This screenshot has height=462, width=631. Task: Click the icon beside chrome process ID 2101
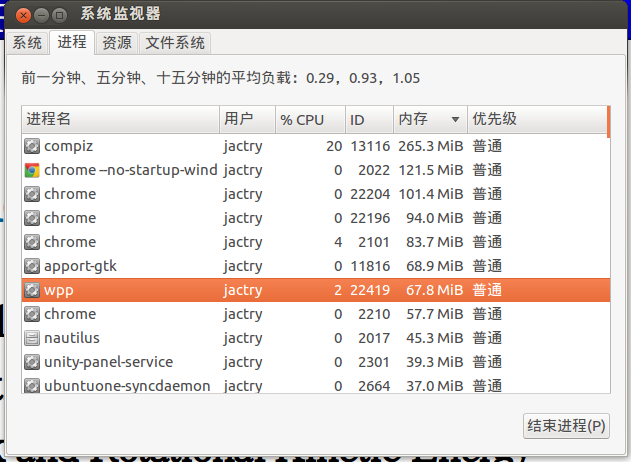click(x=32, y=242)
